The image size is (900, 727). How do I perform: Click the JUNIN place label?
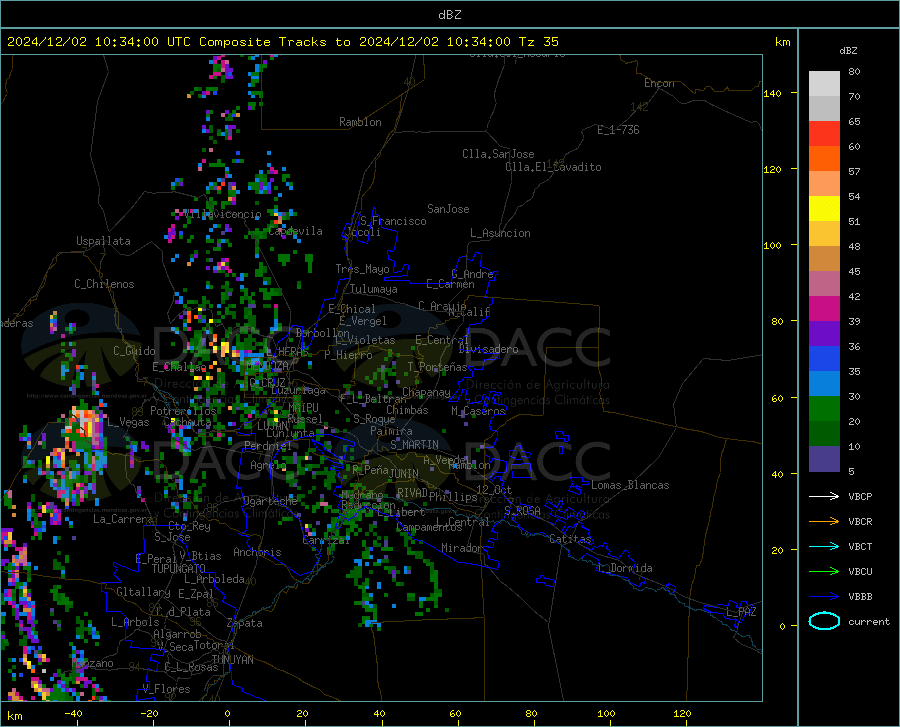coord(404,473)
